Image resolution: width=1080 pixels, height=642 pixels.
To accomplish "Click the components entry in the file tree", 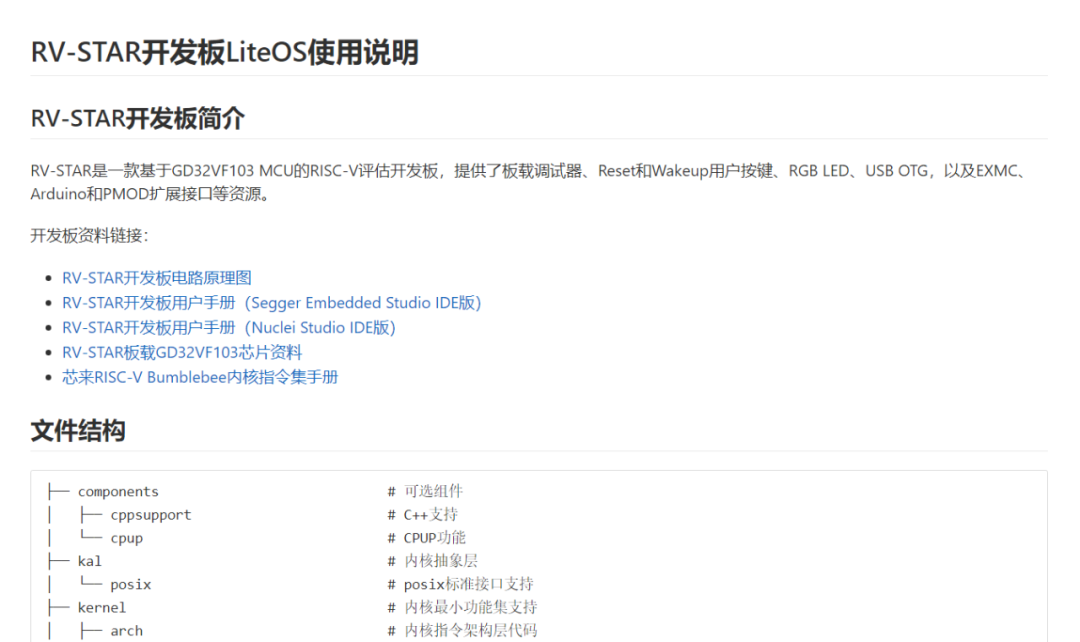I will pos(118,491).
